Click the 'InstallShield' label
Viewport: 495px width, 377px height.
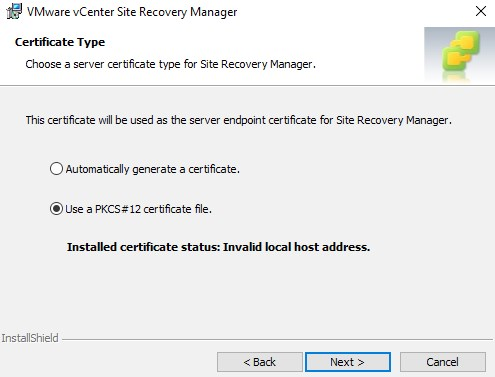point(30,338)
